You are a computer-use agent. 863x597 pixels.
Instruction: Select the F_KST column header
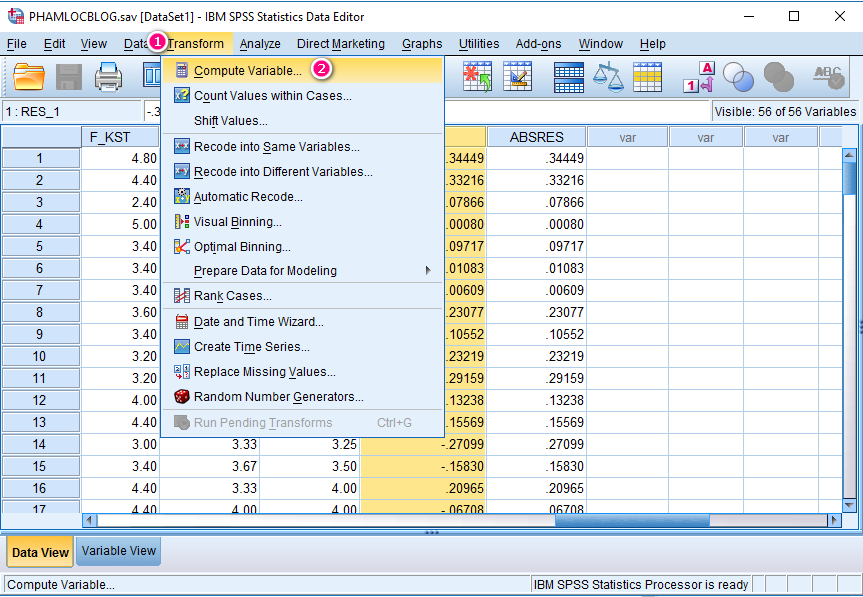(121, 137)
